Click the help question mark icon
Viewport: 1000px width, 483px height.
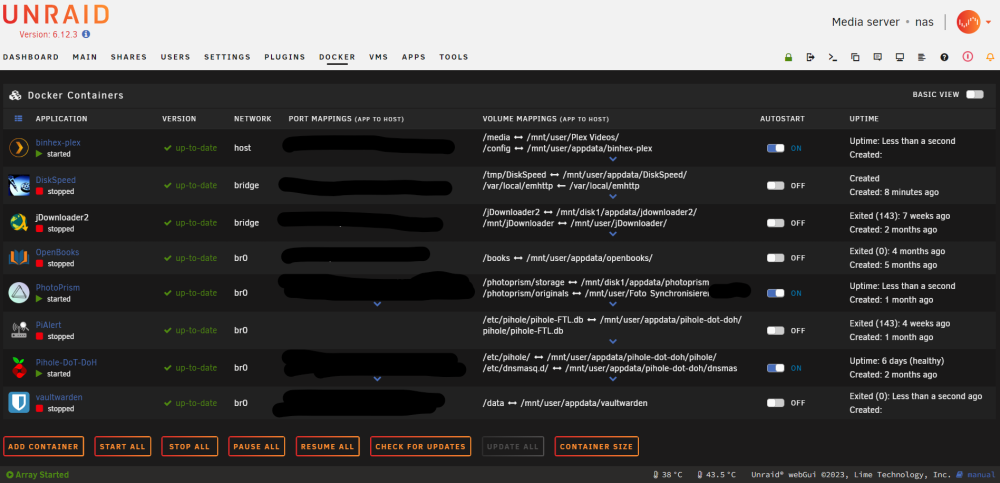[945, 57]
